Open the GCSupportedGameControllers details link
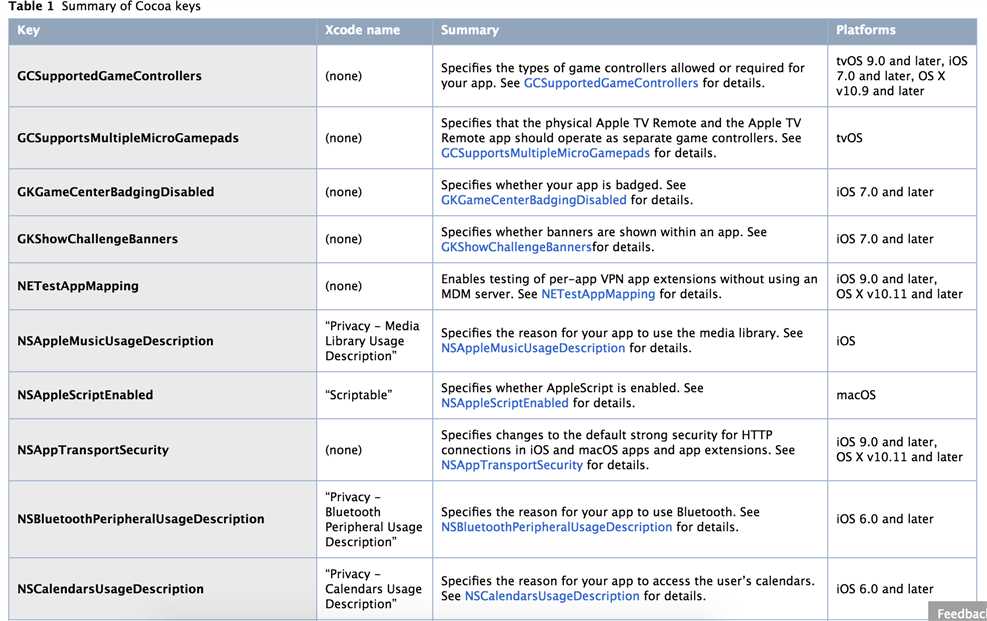This screenshot has width=987, height=621. [611, 83]
